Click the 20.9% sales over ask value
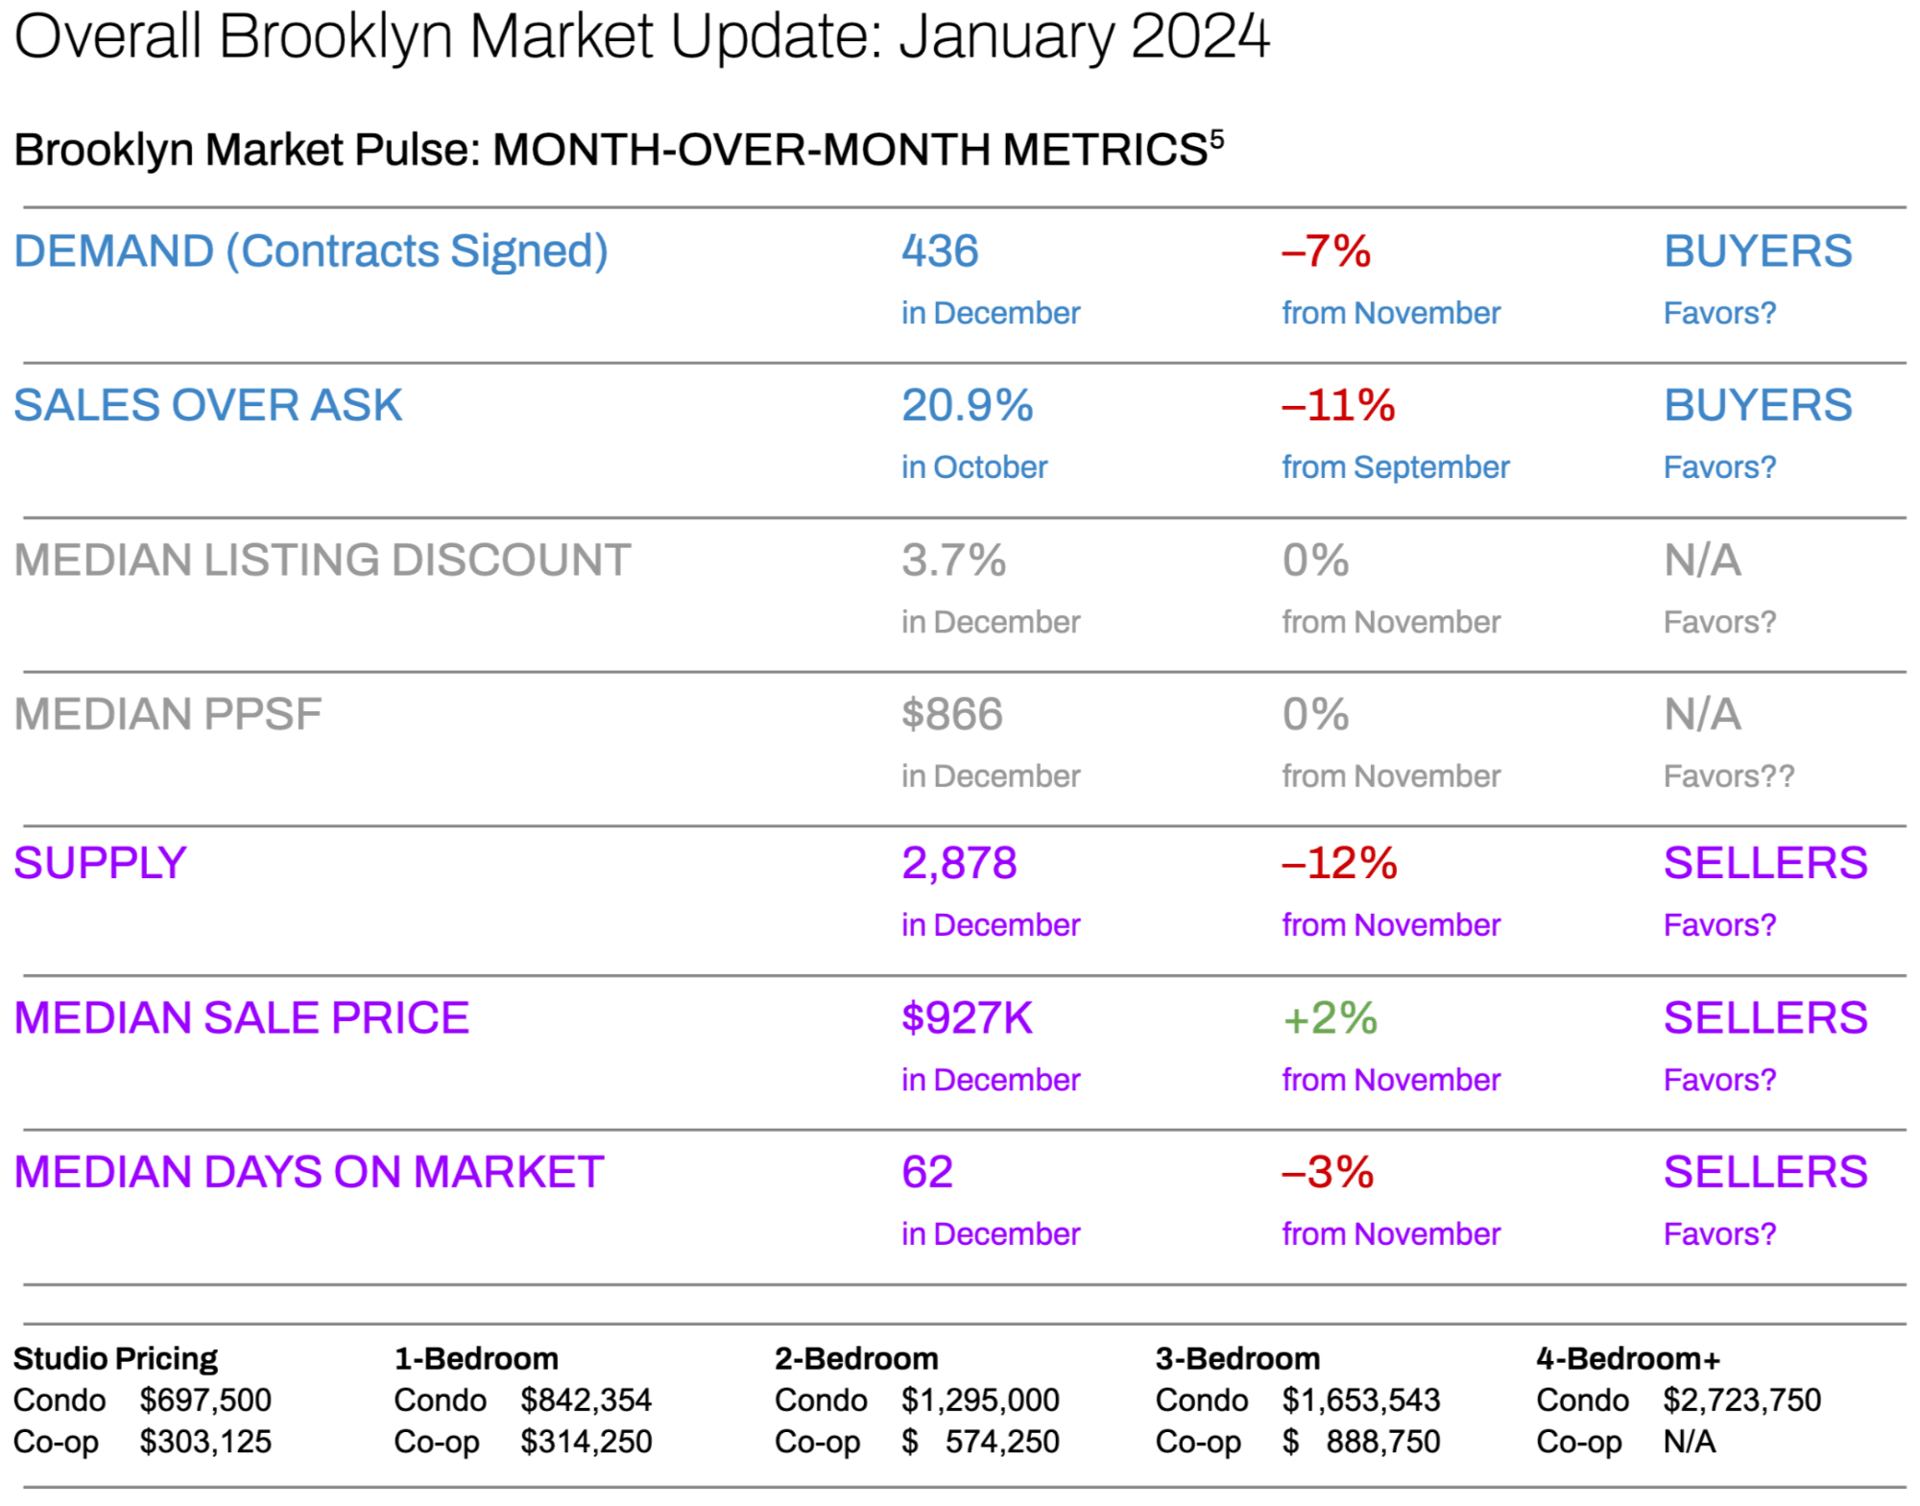 click(x=966, y=405)
